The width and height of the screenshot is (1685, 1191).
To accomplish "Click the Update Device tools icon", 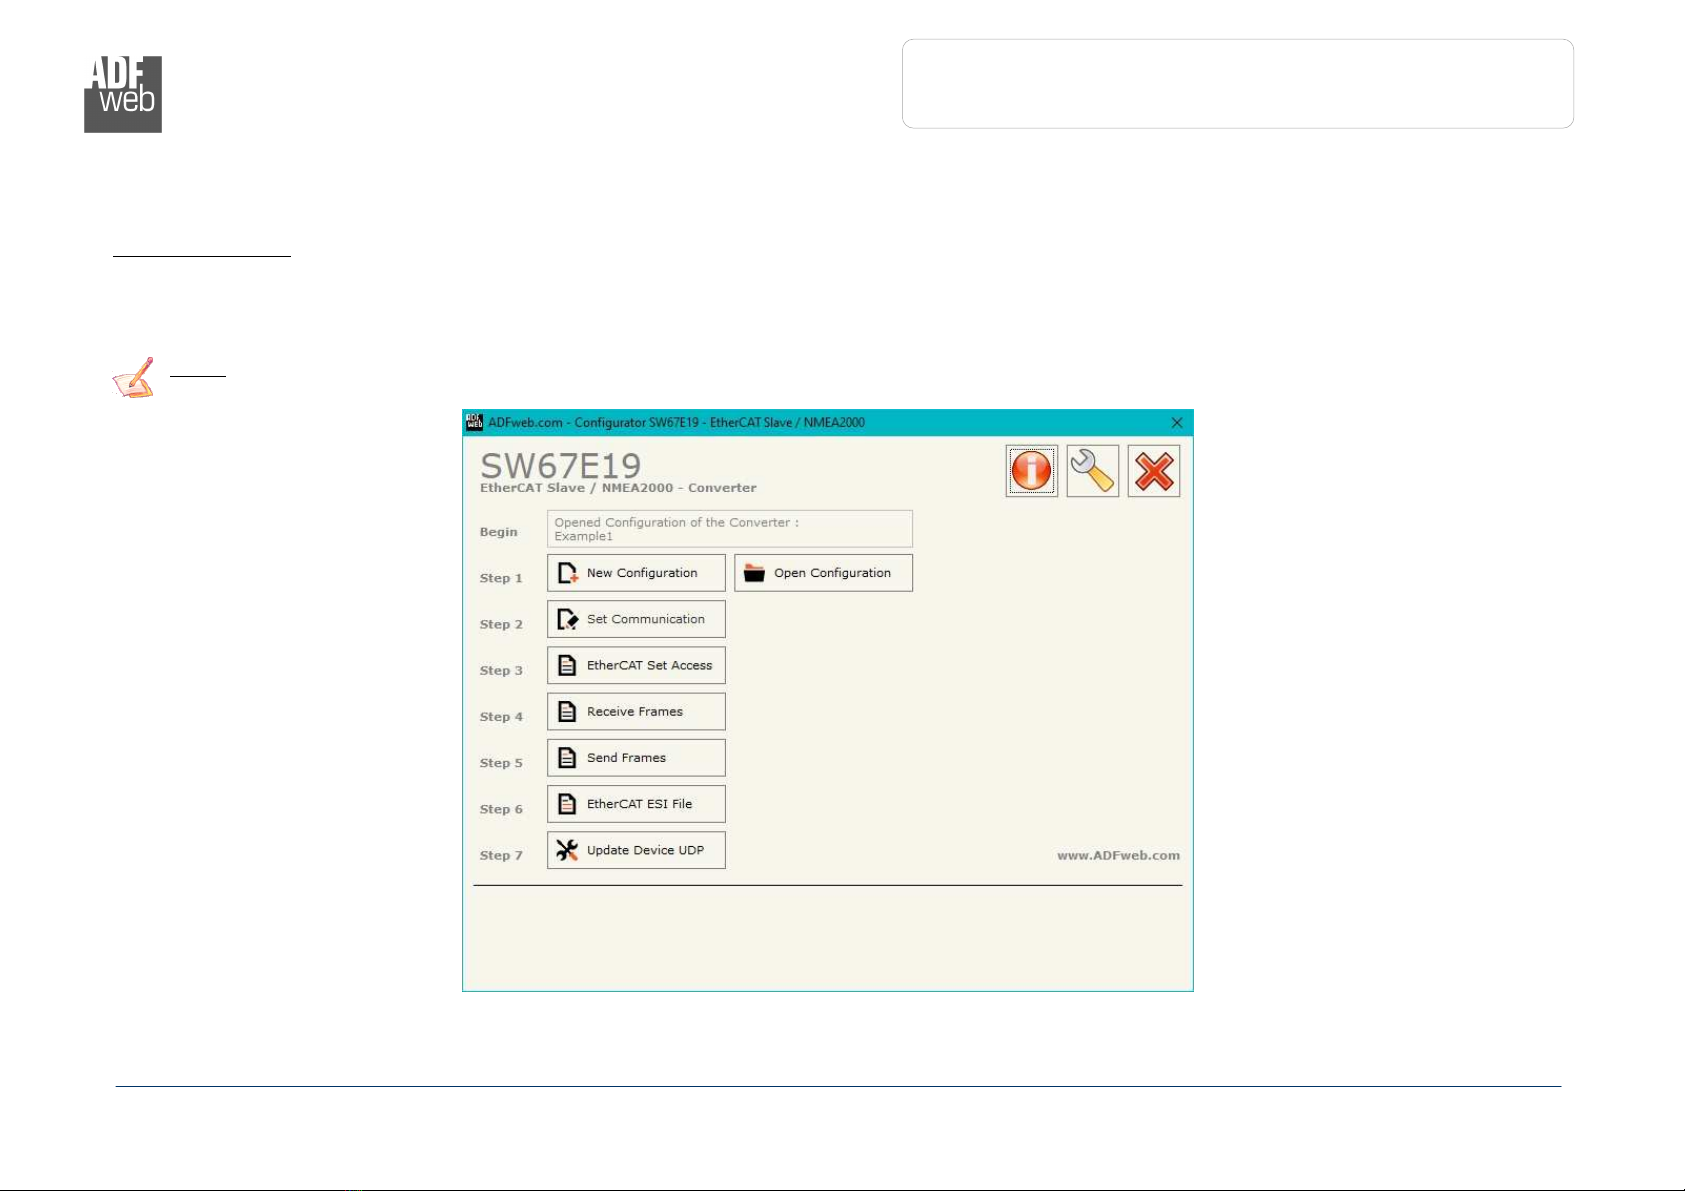I will click(567, 850).
